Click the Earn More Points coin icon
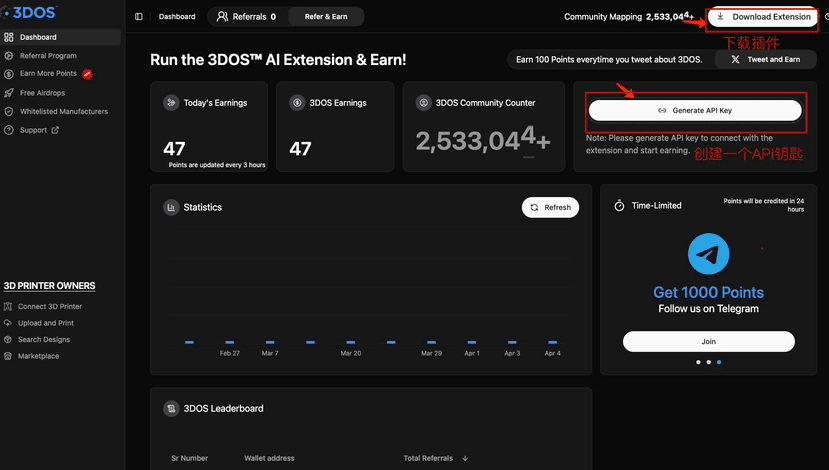The height and width of the screenshot is (470, 829). pos(8,74)
